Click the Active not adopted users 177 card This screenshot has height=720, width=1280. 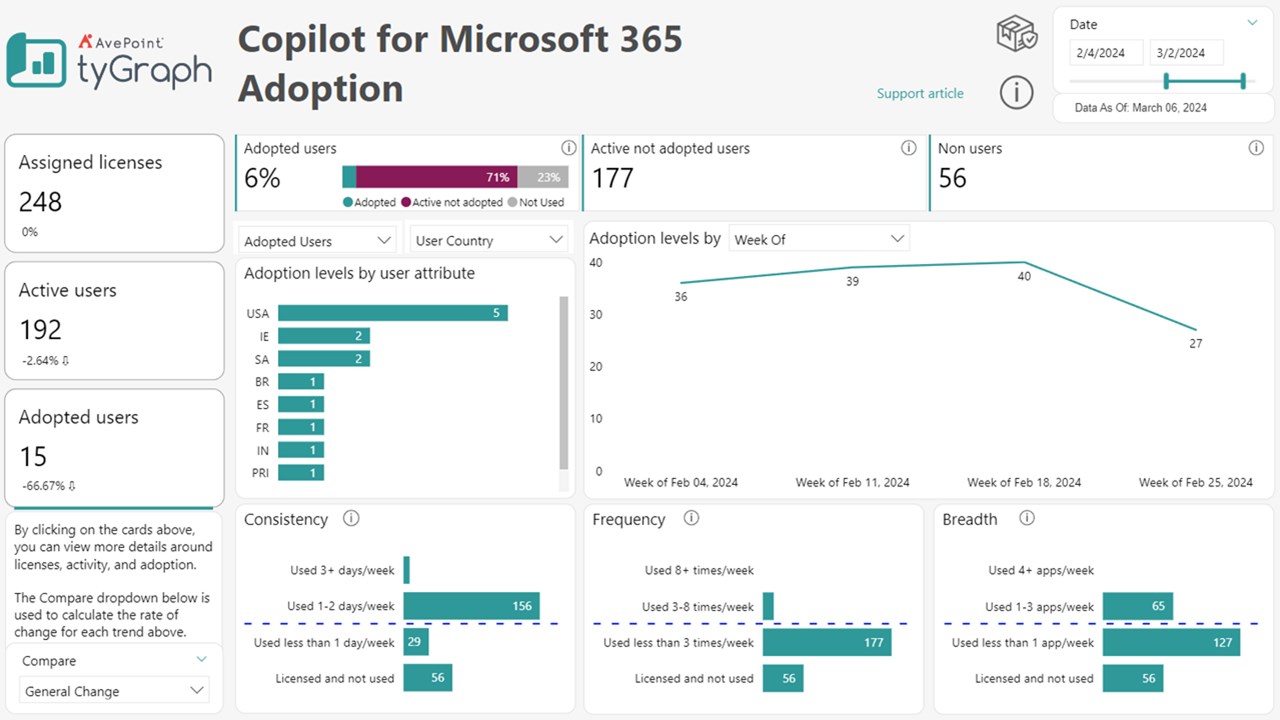click(x=755, y=173)
